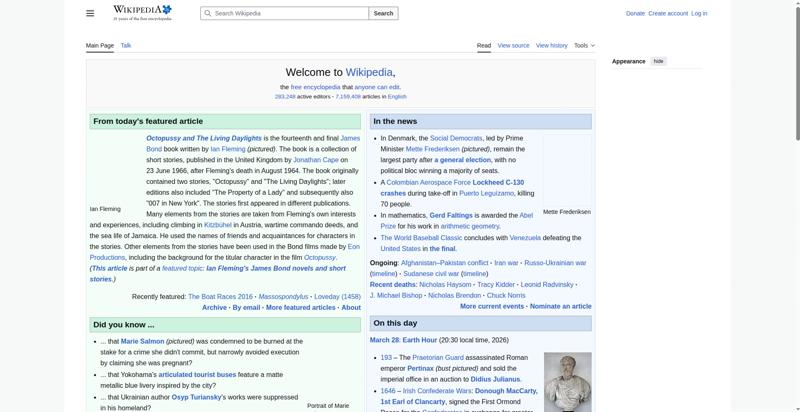Click the magnifier icon in search box
Viewport: 800px width, 412px height.
click(x=207, y=14)
